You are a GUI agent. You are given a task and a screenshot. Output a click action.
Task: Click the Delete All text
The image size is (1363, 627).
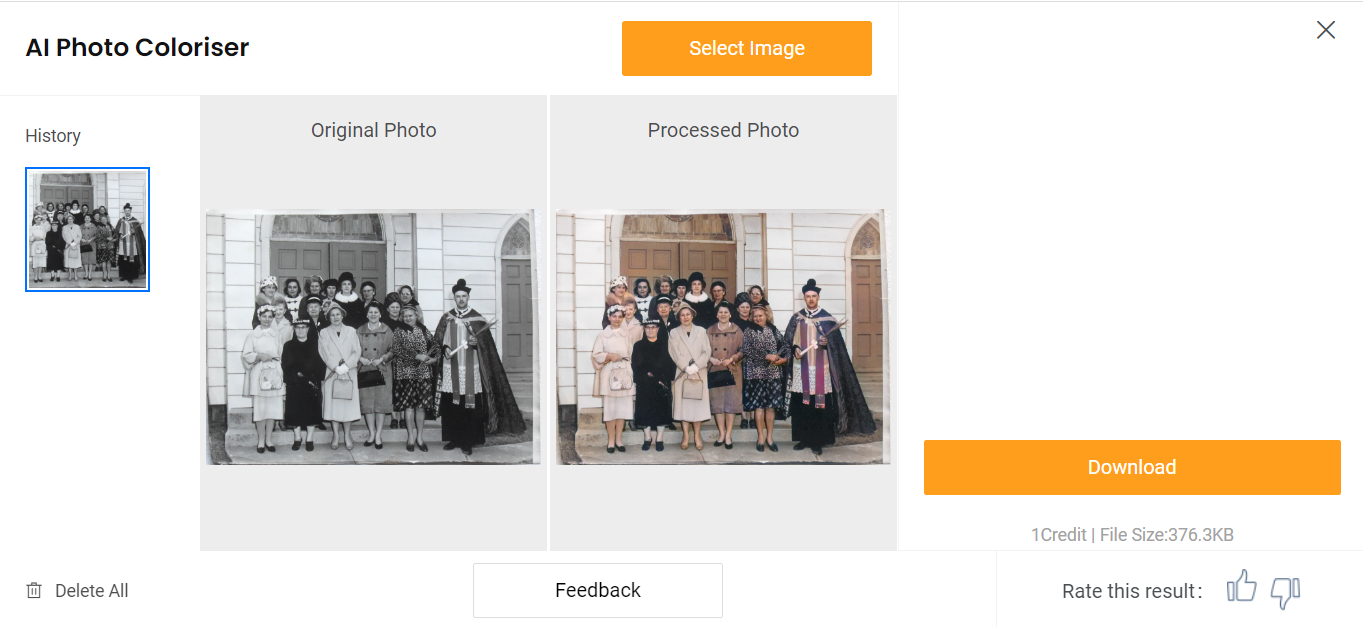[x=92, y=591]
